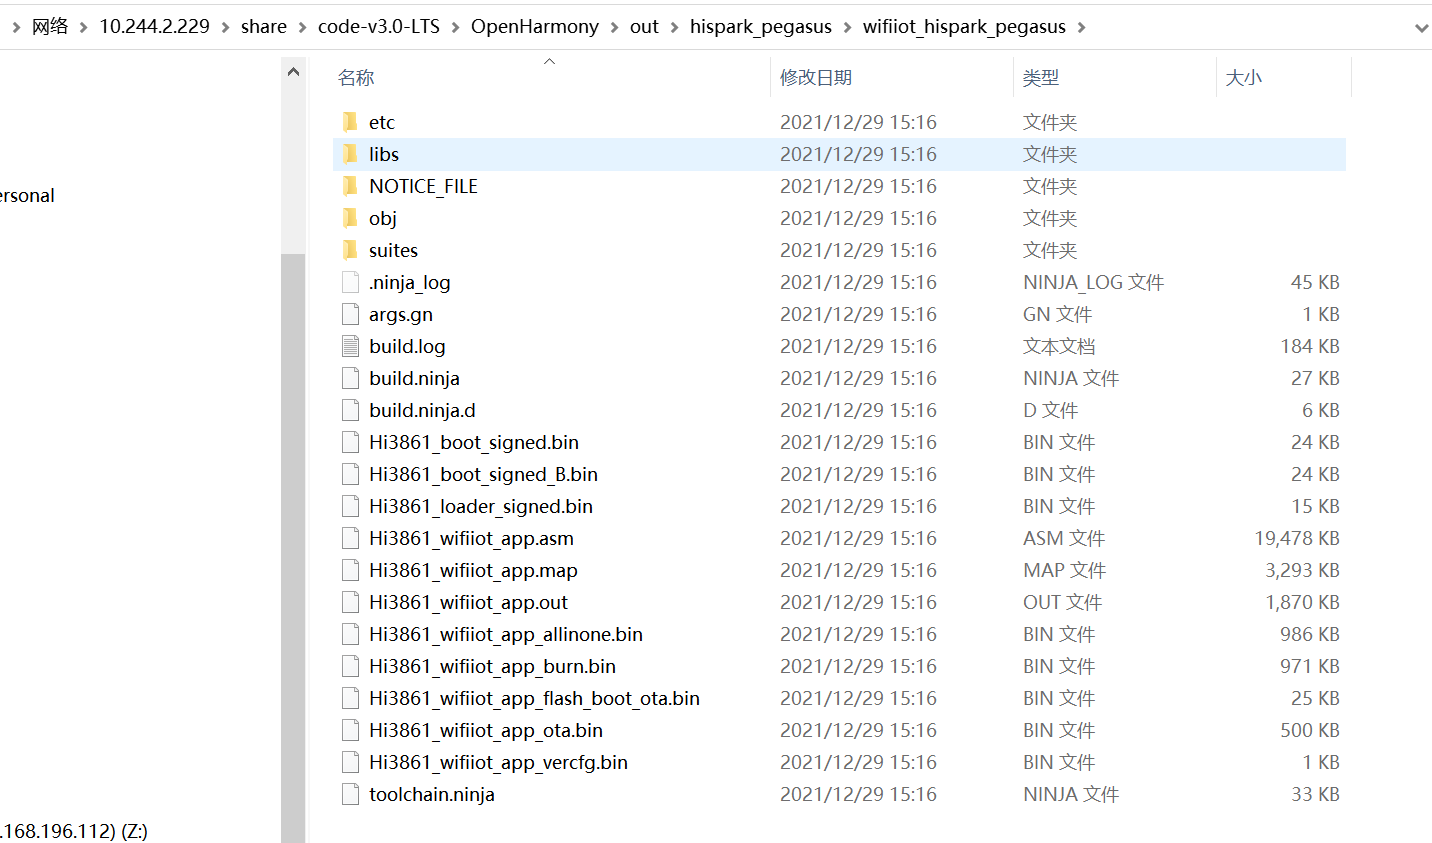Select the libs folder icon
1432x843 pixels.
350,154
